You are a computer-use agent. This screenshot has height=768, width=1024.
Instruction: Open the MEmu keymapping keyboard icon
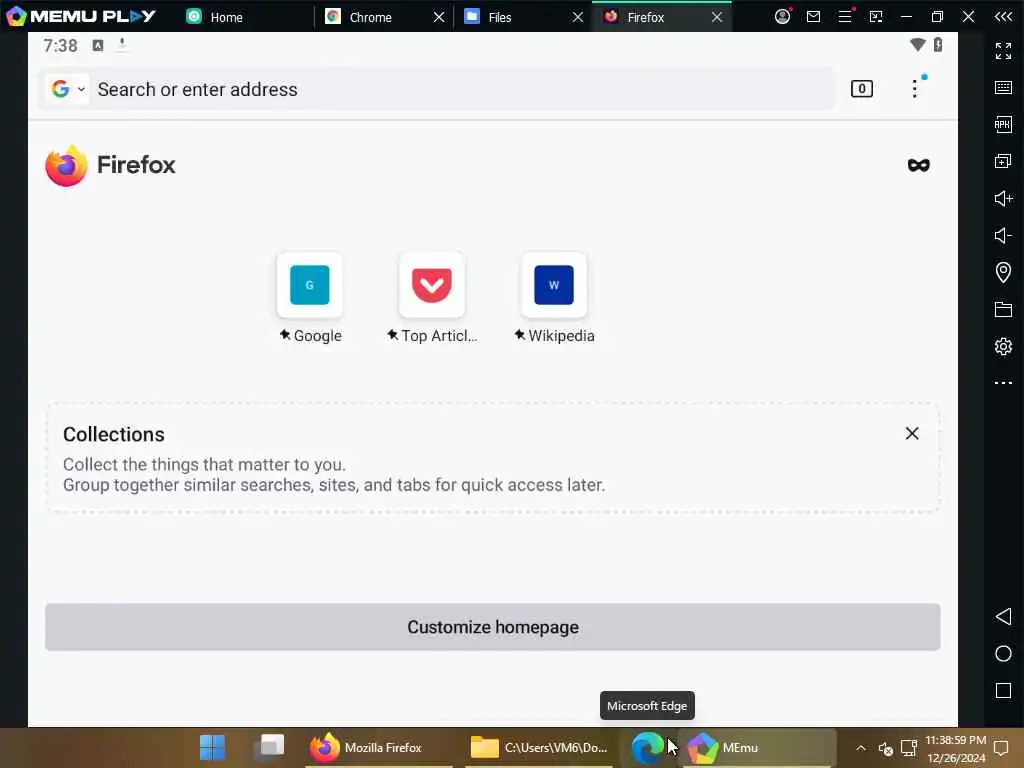click(x=1003, y=88)
